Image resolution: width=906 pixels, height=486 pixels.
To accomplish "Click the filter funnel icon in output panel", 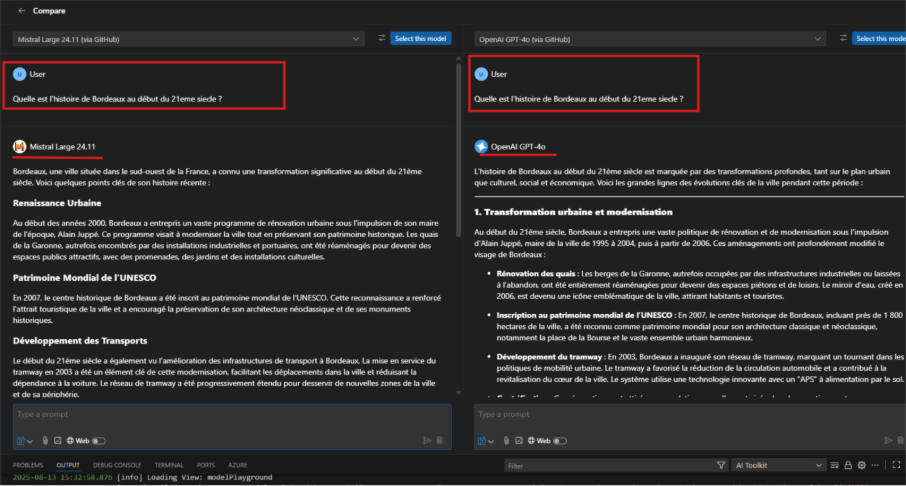I will click(721, 465).
